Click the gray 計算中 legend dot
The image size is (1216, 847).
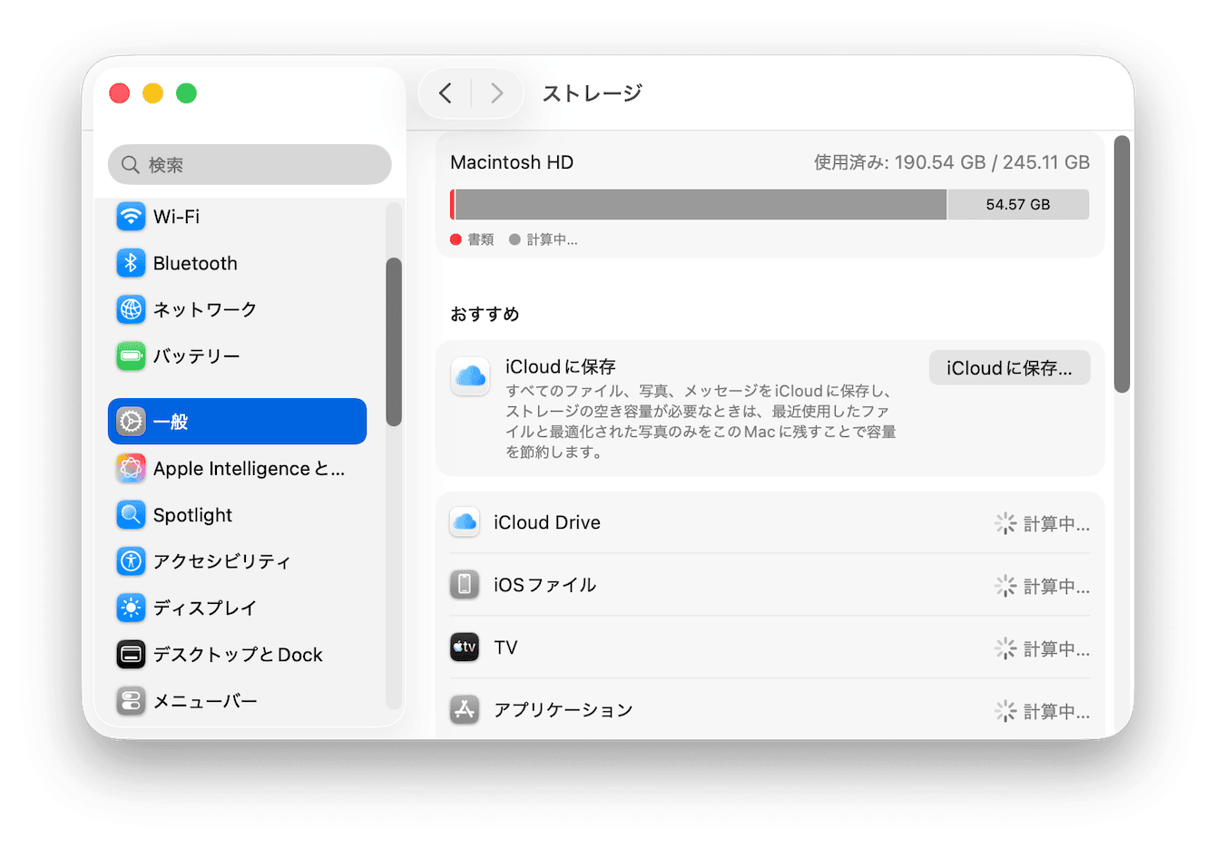515,240
